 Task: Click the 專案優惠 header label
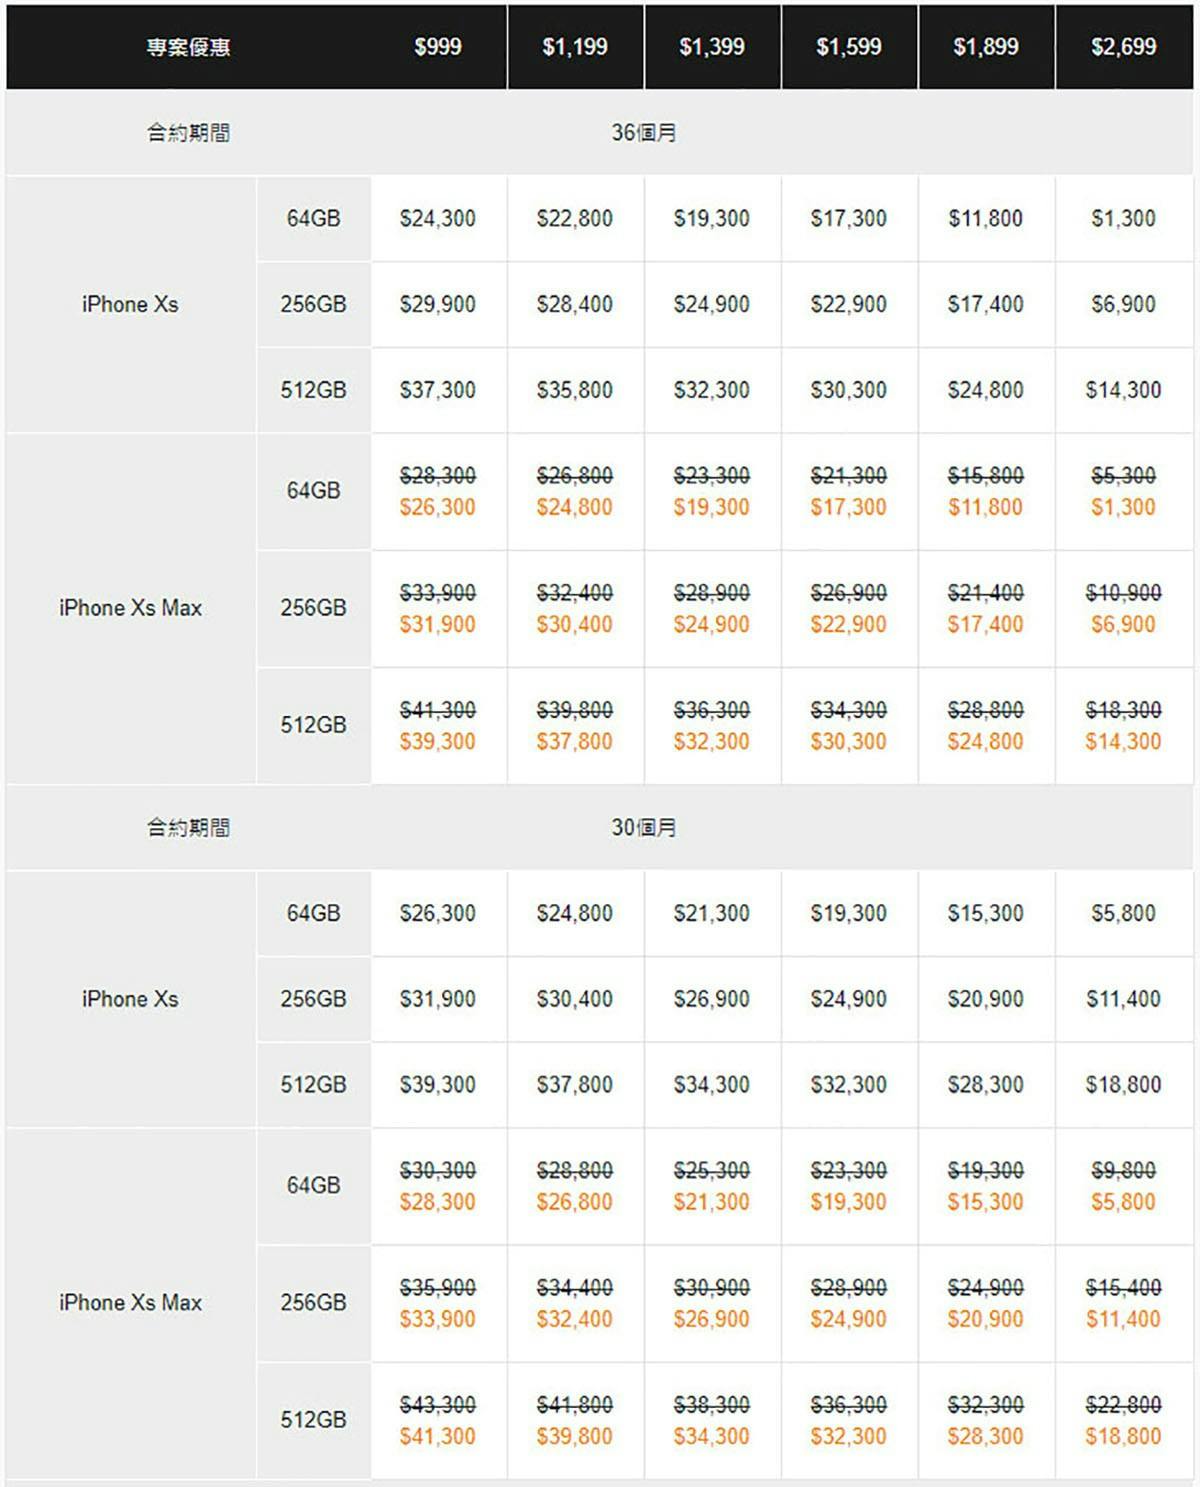(x=188, y=47)
